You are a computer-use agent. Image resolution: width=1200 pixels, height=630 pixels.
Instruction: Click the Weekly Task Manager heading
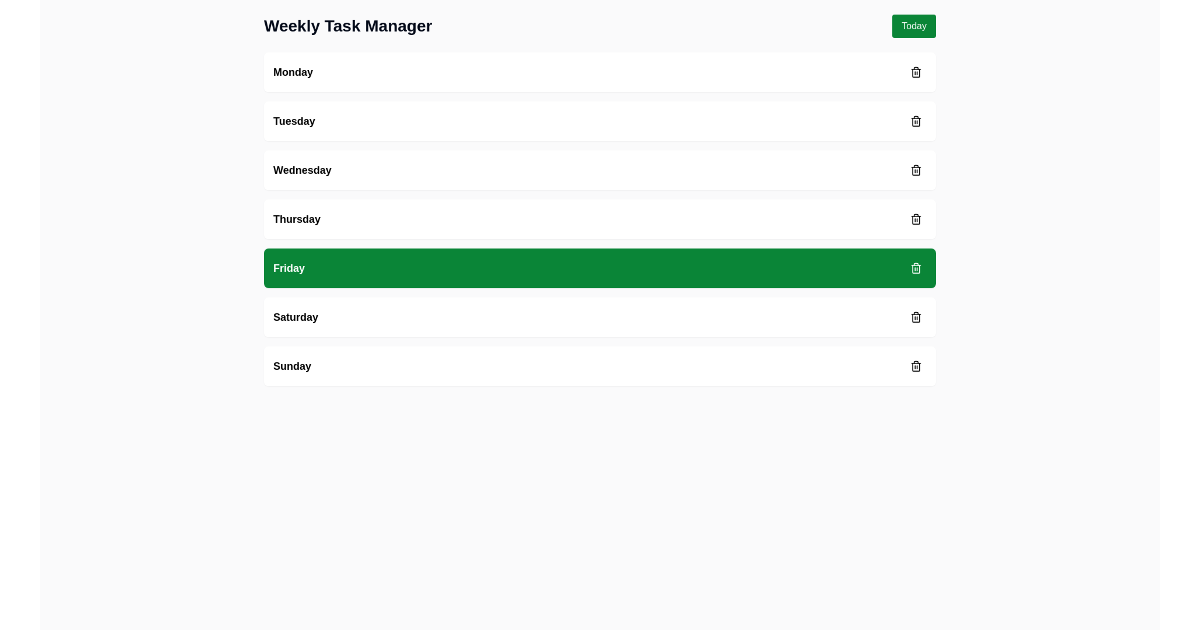[x=348, y=26]
